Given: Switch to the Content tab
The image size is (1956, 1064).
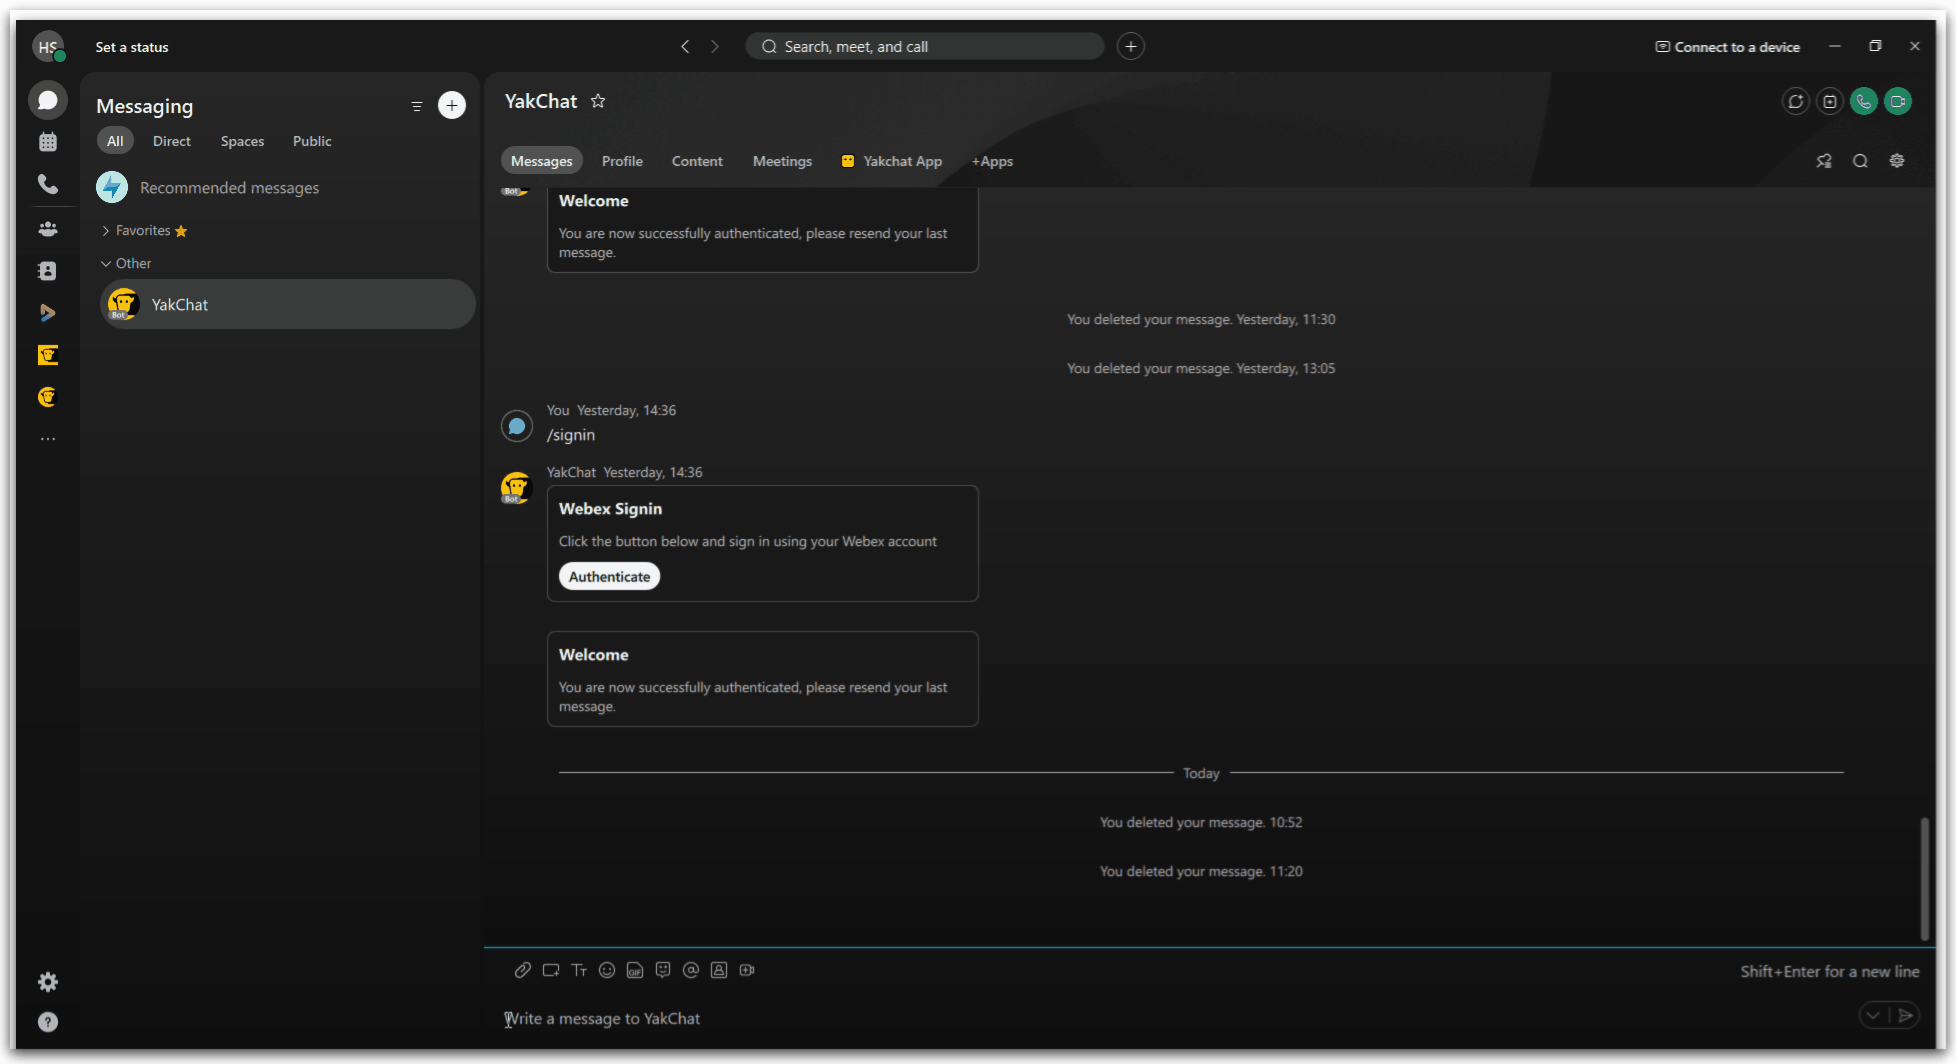Looking at the screenshot, I should (697, 161).
